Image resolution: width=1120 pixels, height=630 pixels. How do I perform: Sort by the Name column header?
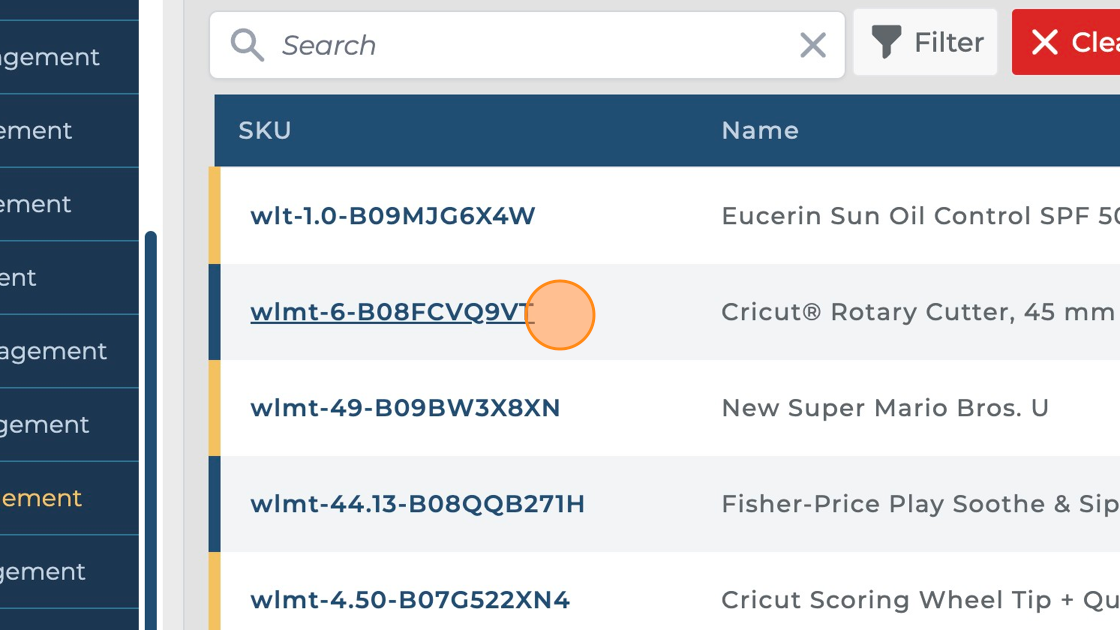(760, 131)
